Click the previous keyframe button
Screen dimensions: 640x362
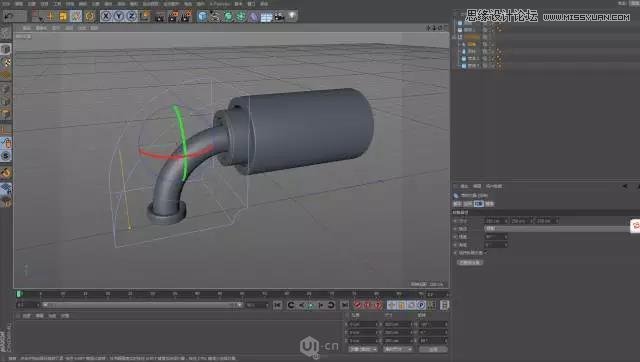tap(291, 305)
